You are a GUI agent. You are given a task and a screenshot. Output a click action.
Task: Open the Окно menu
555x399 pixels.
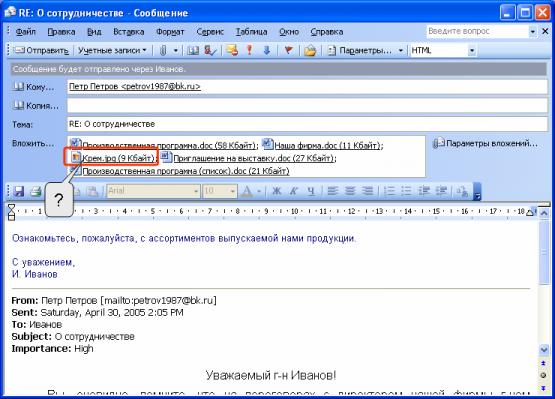click(x=289, y=32)
